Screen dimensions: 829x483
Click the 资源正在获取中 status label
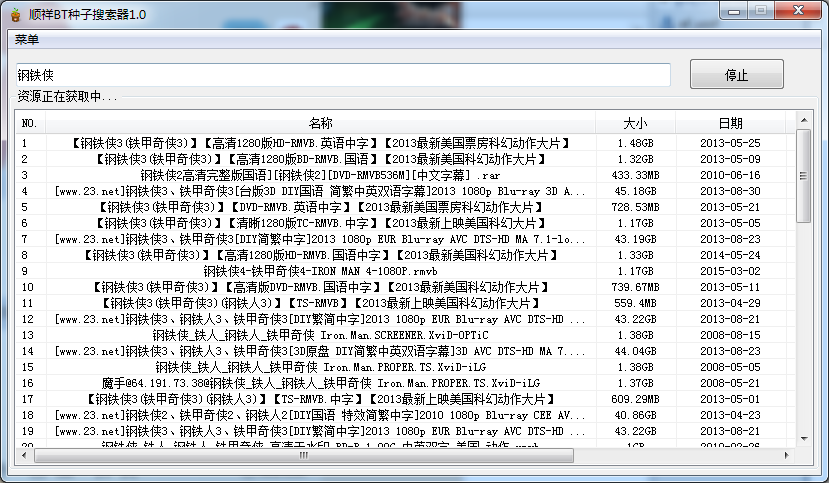click(x=67, y=96)
